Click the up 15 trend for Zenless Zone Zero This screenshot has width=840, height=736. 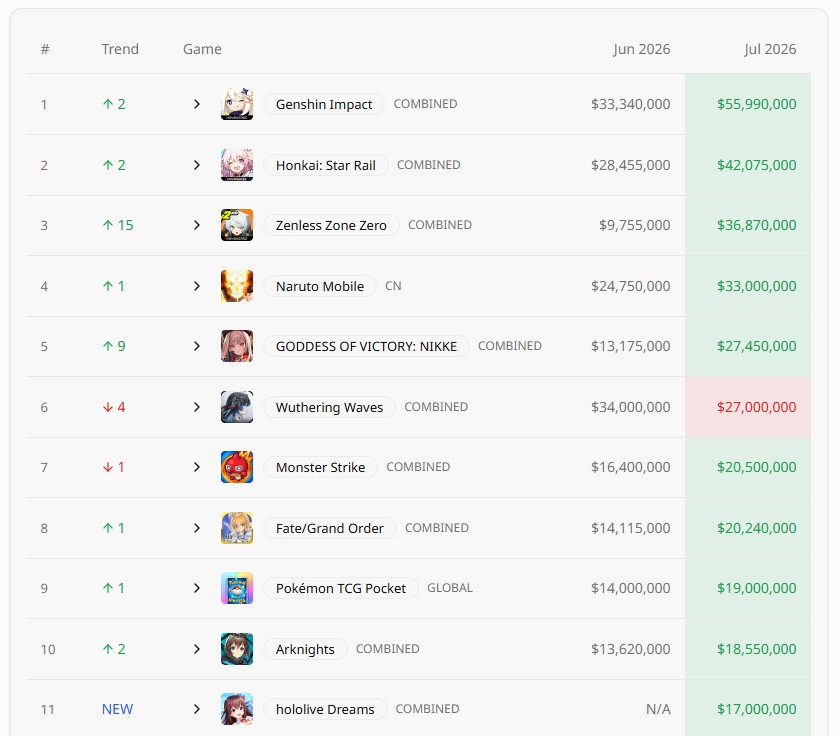(x=118, y=225)
